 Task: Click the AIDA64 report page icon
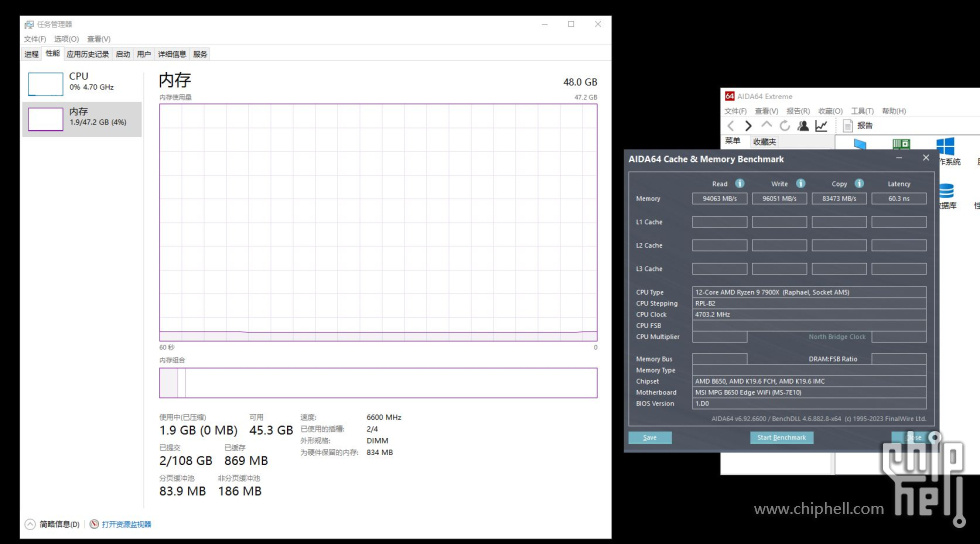tap(848, 126)
